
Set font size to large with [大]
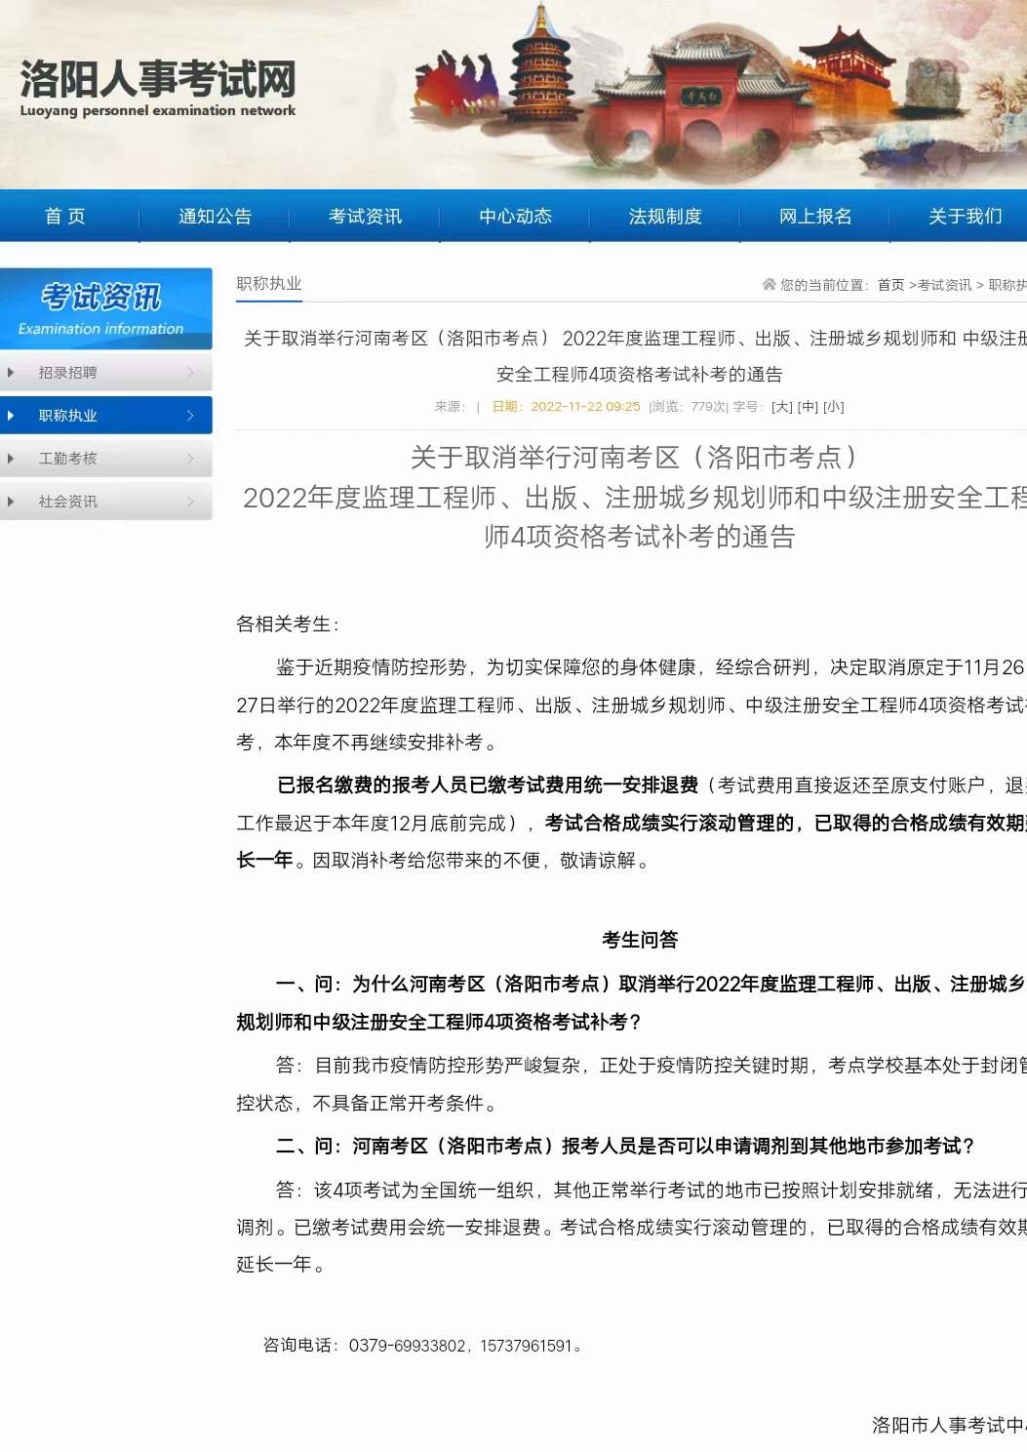pos(782,407)
